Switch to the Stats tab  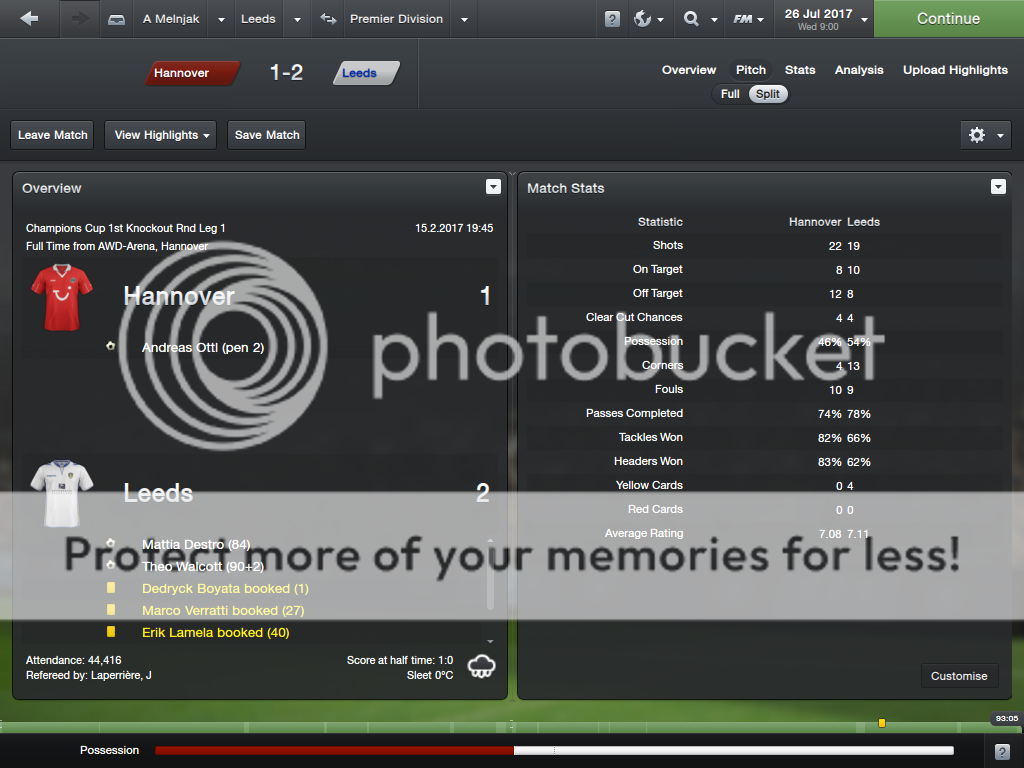[800, 70]
